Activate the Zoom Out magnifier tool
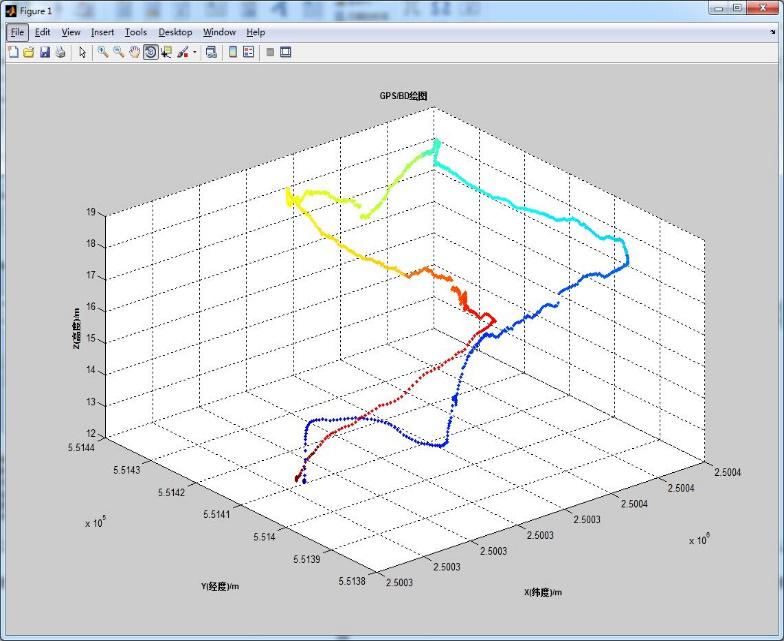784x641 pixels. click(x=118, y=52)
